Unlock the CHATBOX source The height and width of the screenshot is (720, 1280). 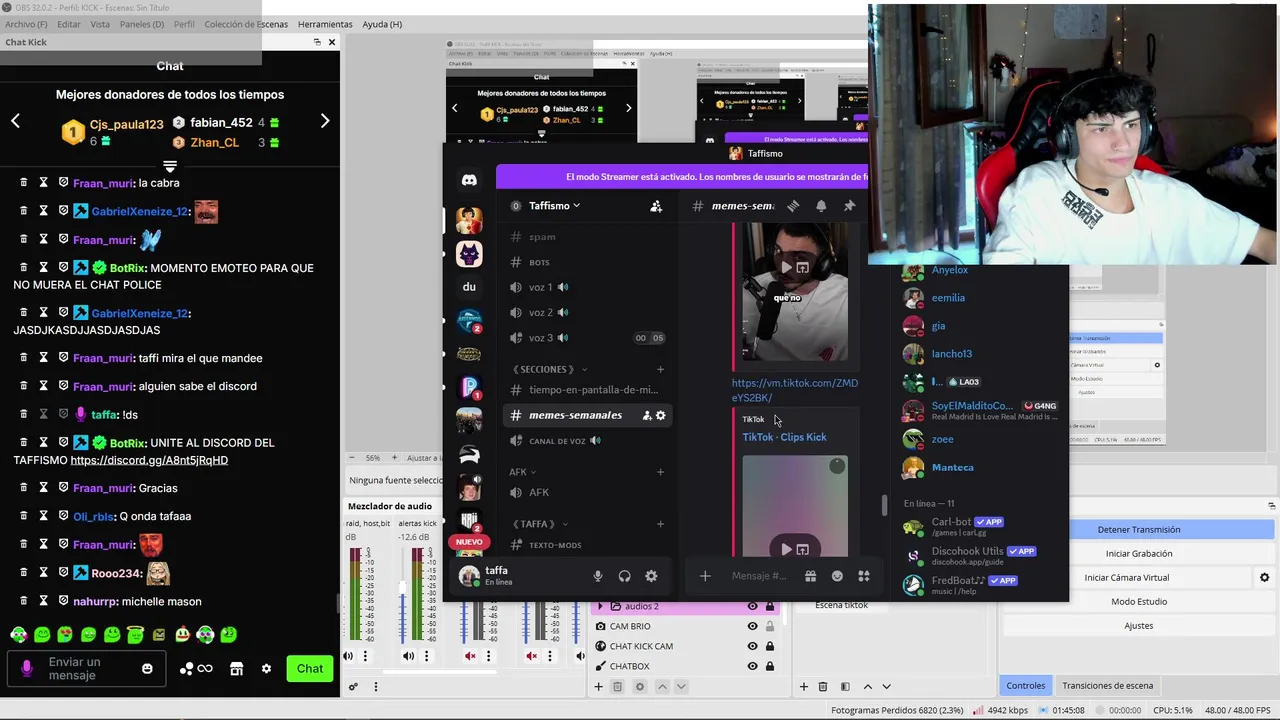coord(769,666)
